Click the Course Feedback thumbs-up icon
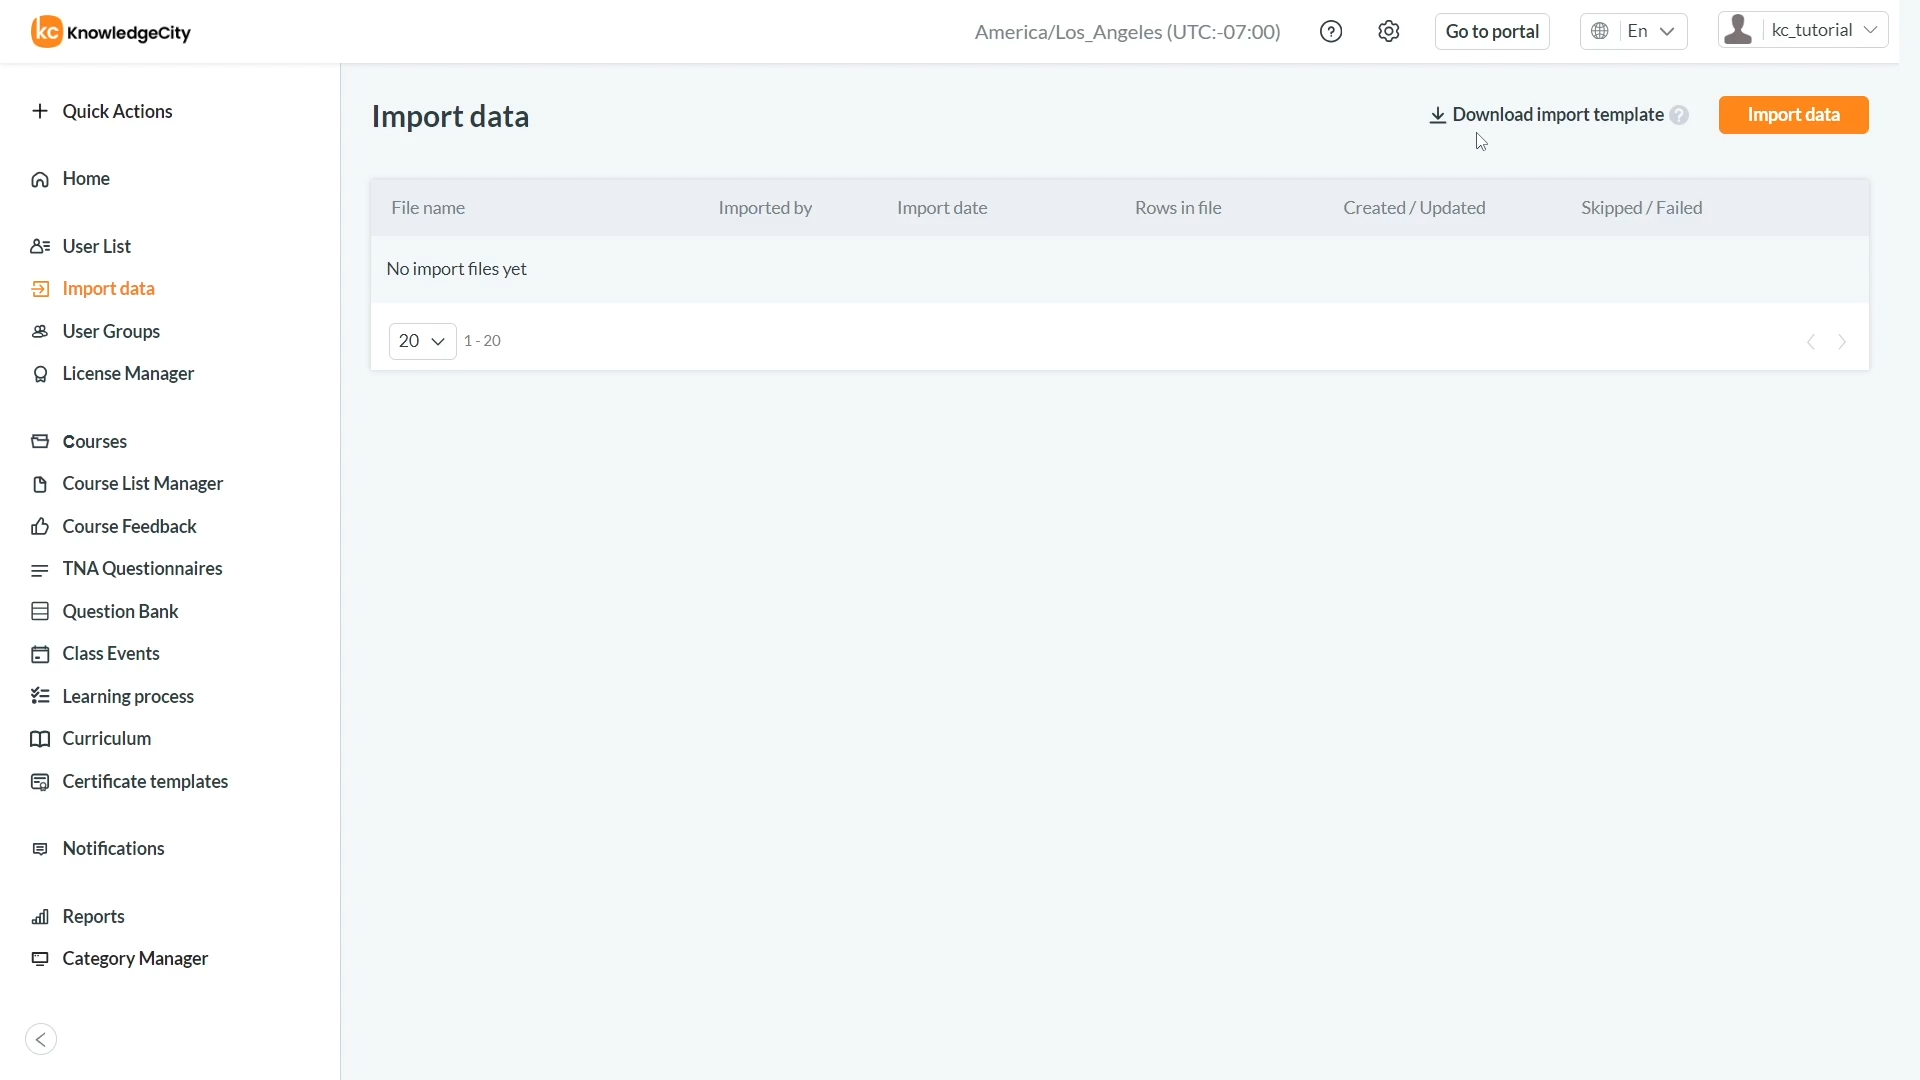 (40, 527)
